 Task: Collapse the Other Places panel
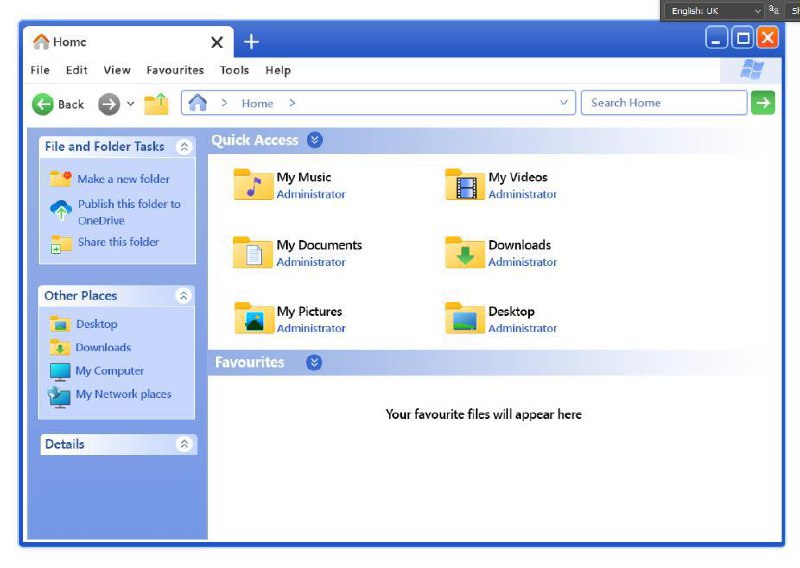(x=184, y=296)
